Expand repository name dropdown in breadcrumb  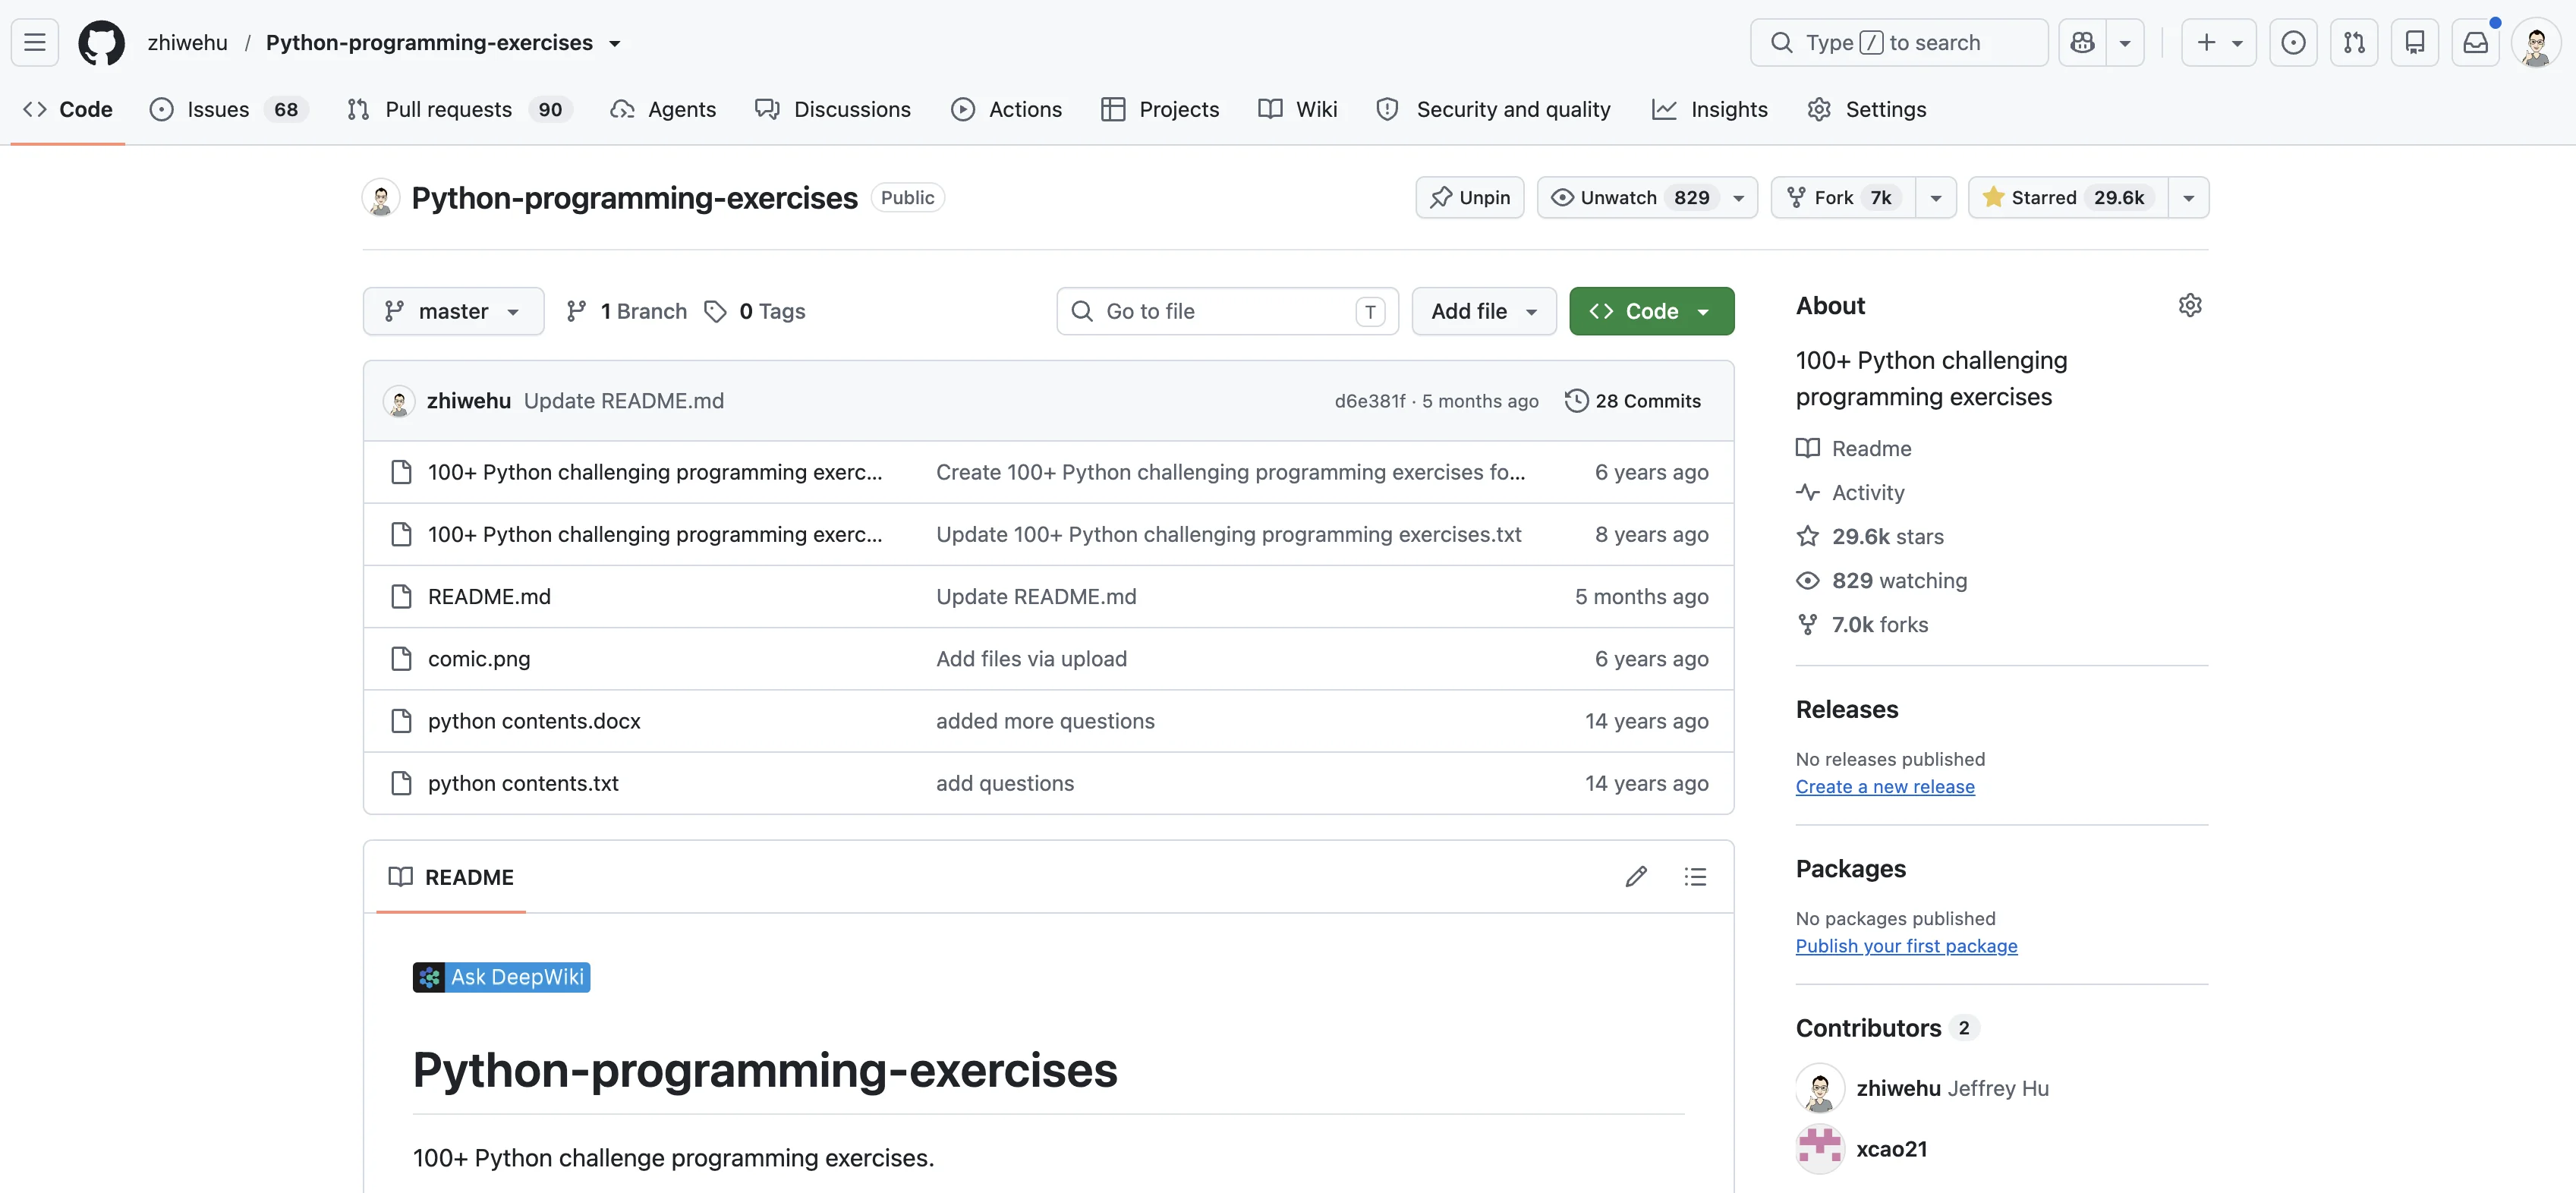coord(615,43)
